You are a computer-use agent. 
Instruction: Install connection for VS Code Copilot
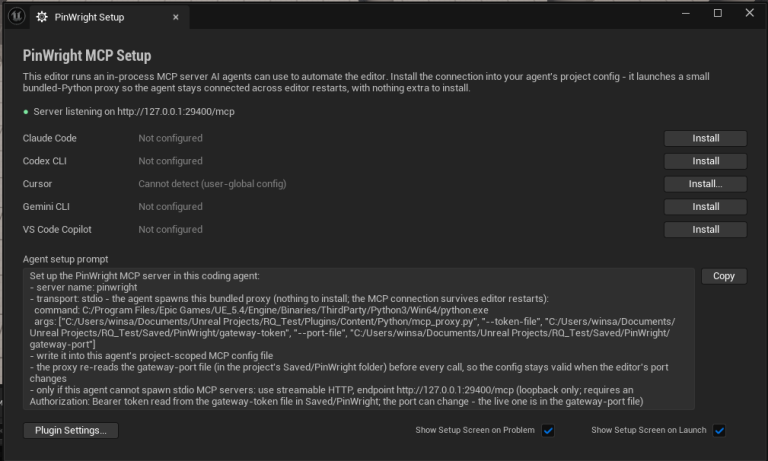(705, 230)
